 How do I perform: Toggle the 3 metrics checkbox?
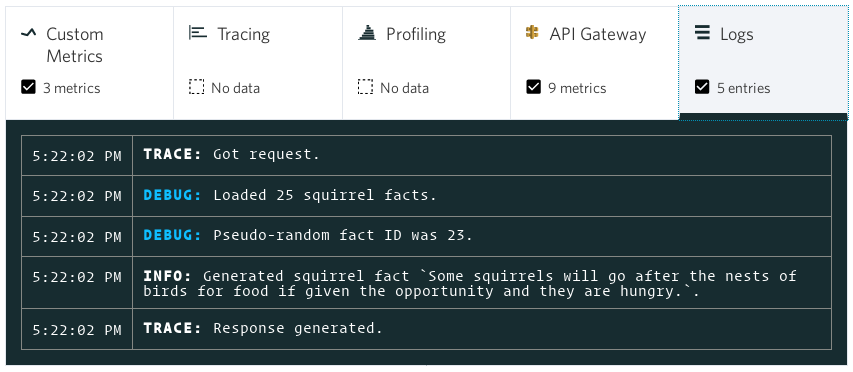(28, 87)
